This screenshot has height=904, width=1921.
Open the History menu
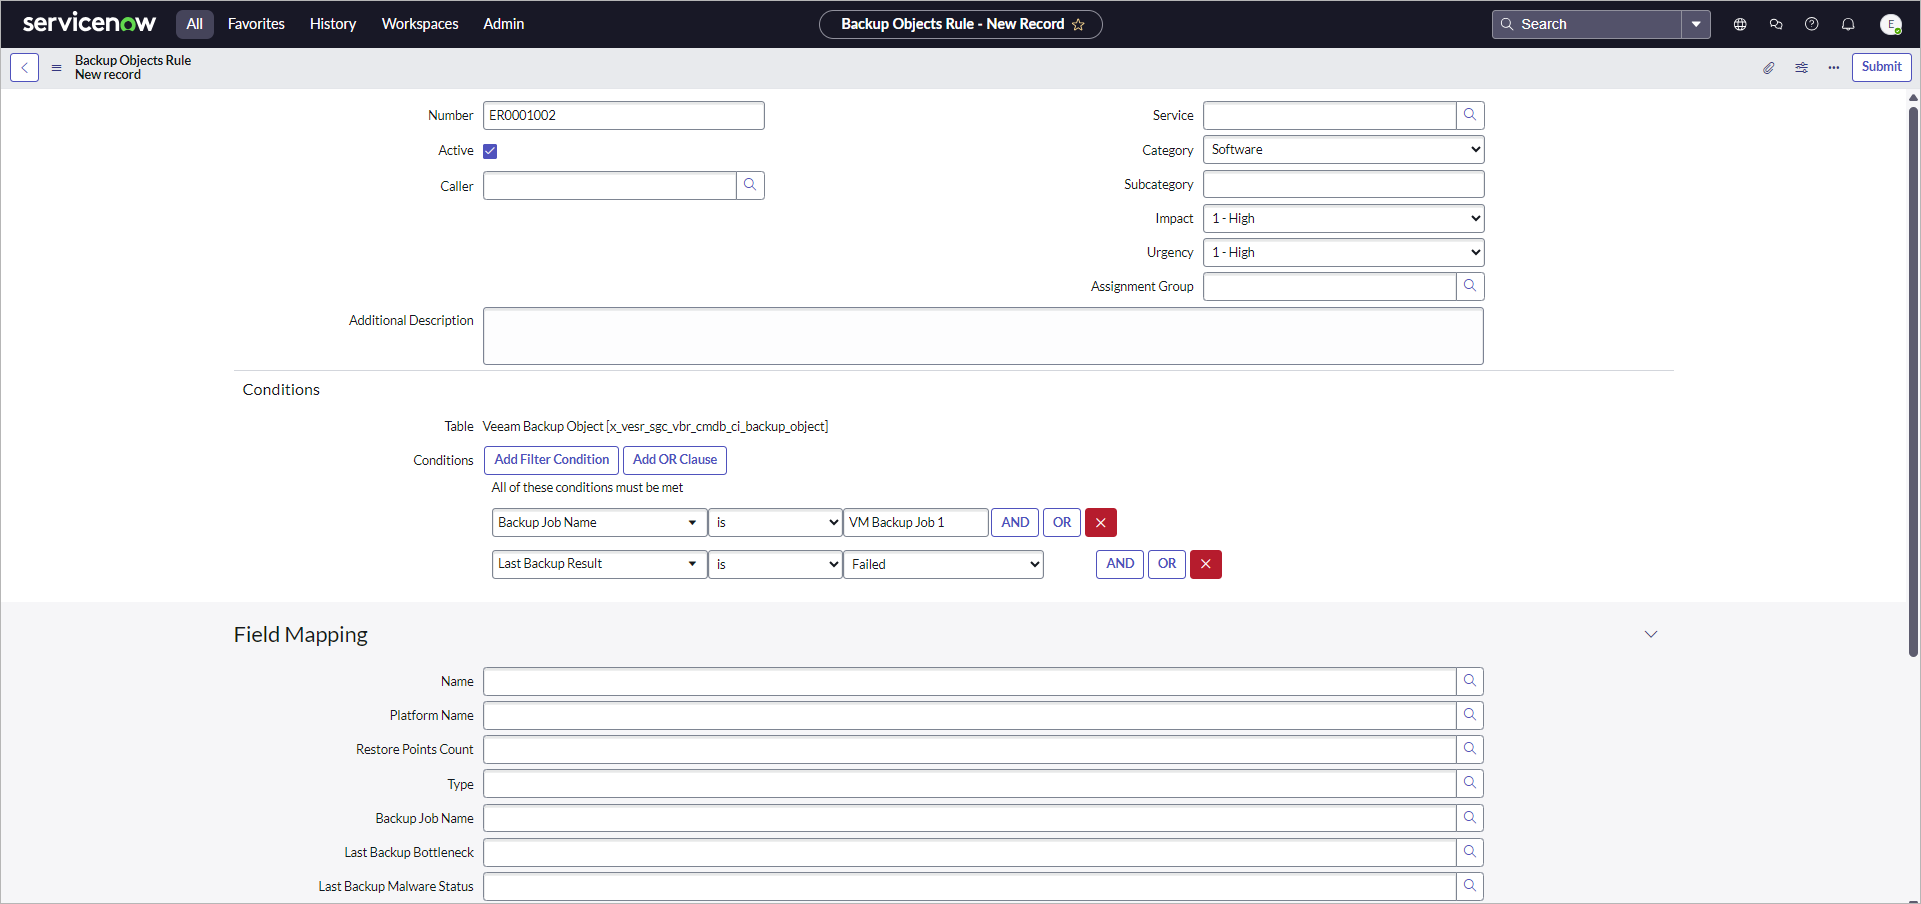(333, 24)
